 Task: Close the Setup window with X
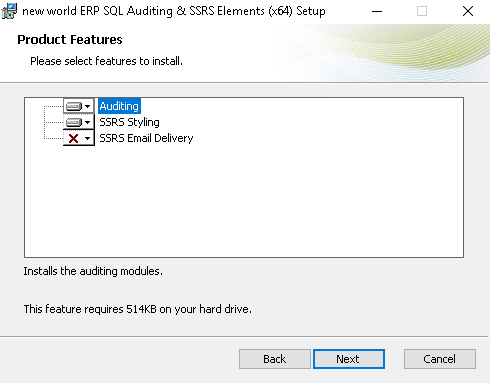pyautogui.click(x=468, y=11)
